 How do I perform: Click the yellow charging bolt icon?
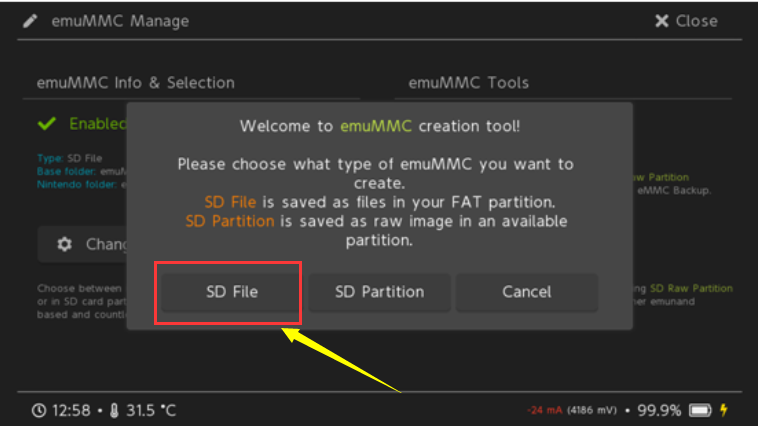724,410
